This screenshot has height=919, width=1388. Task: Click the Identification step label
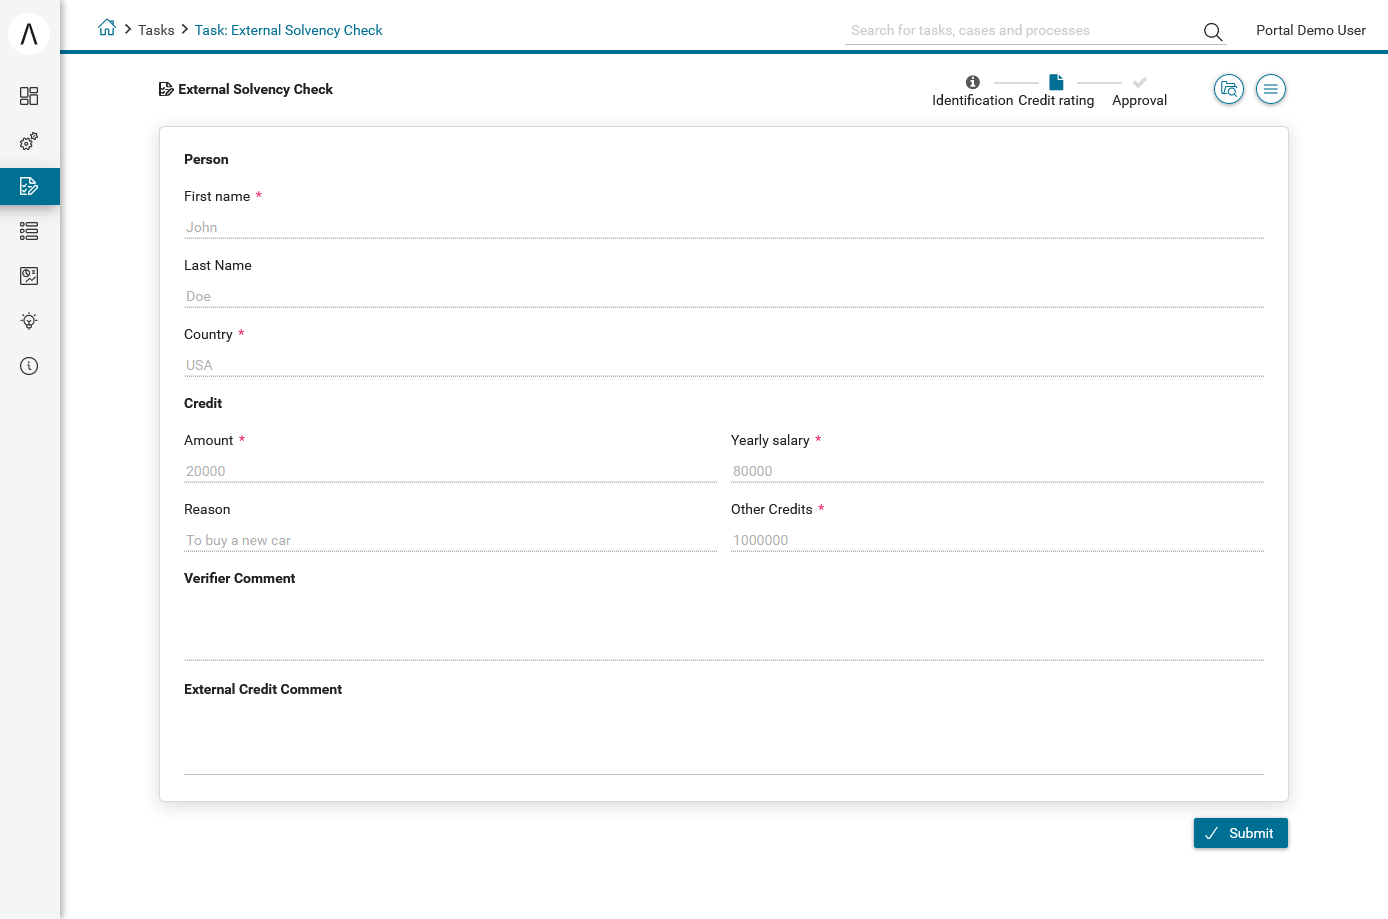click(x=973, y=100)
